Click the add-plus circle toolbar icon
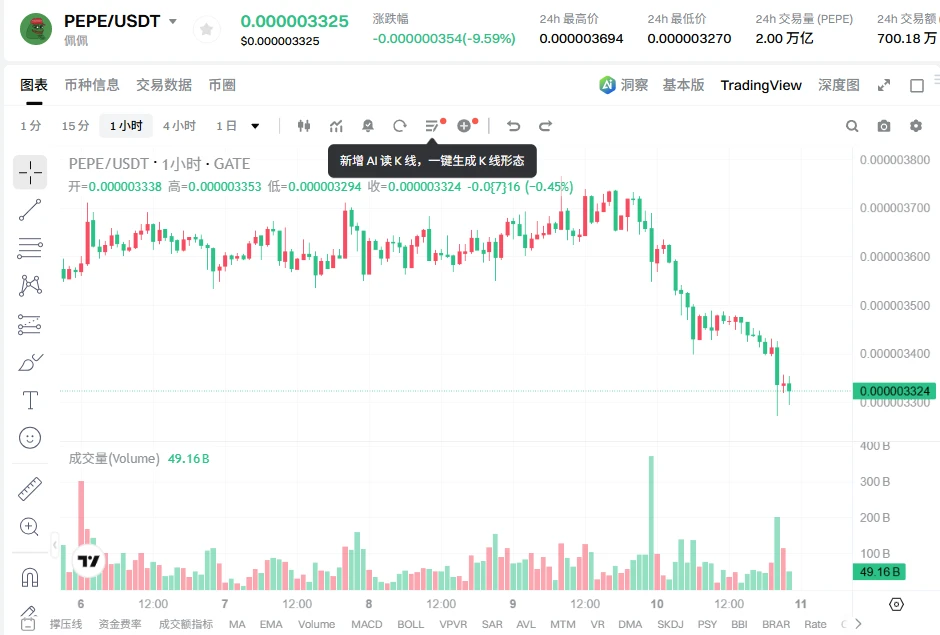This screenshot has width=940, height=635. point(464,126)
